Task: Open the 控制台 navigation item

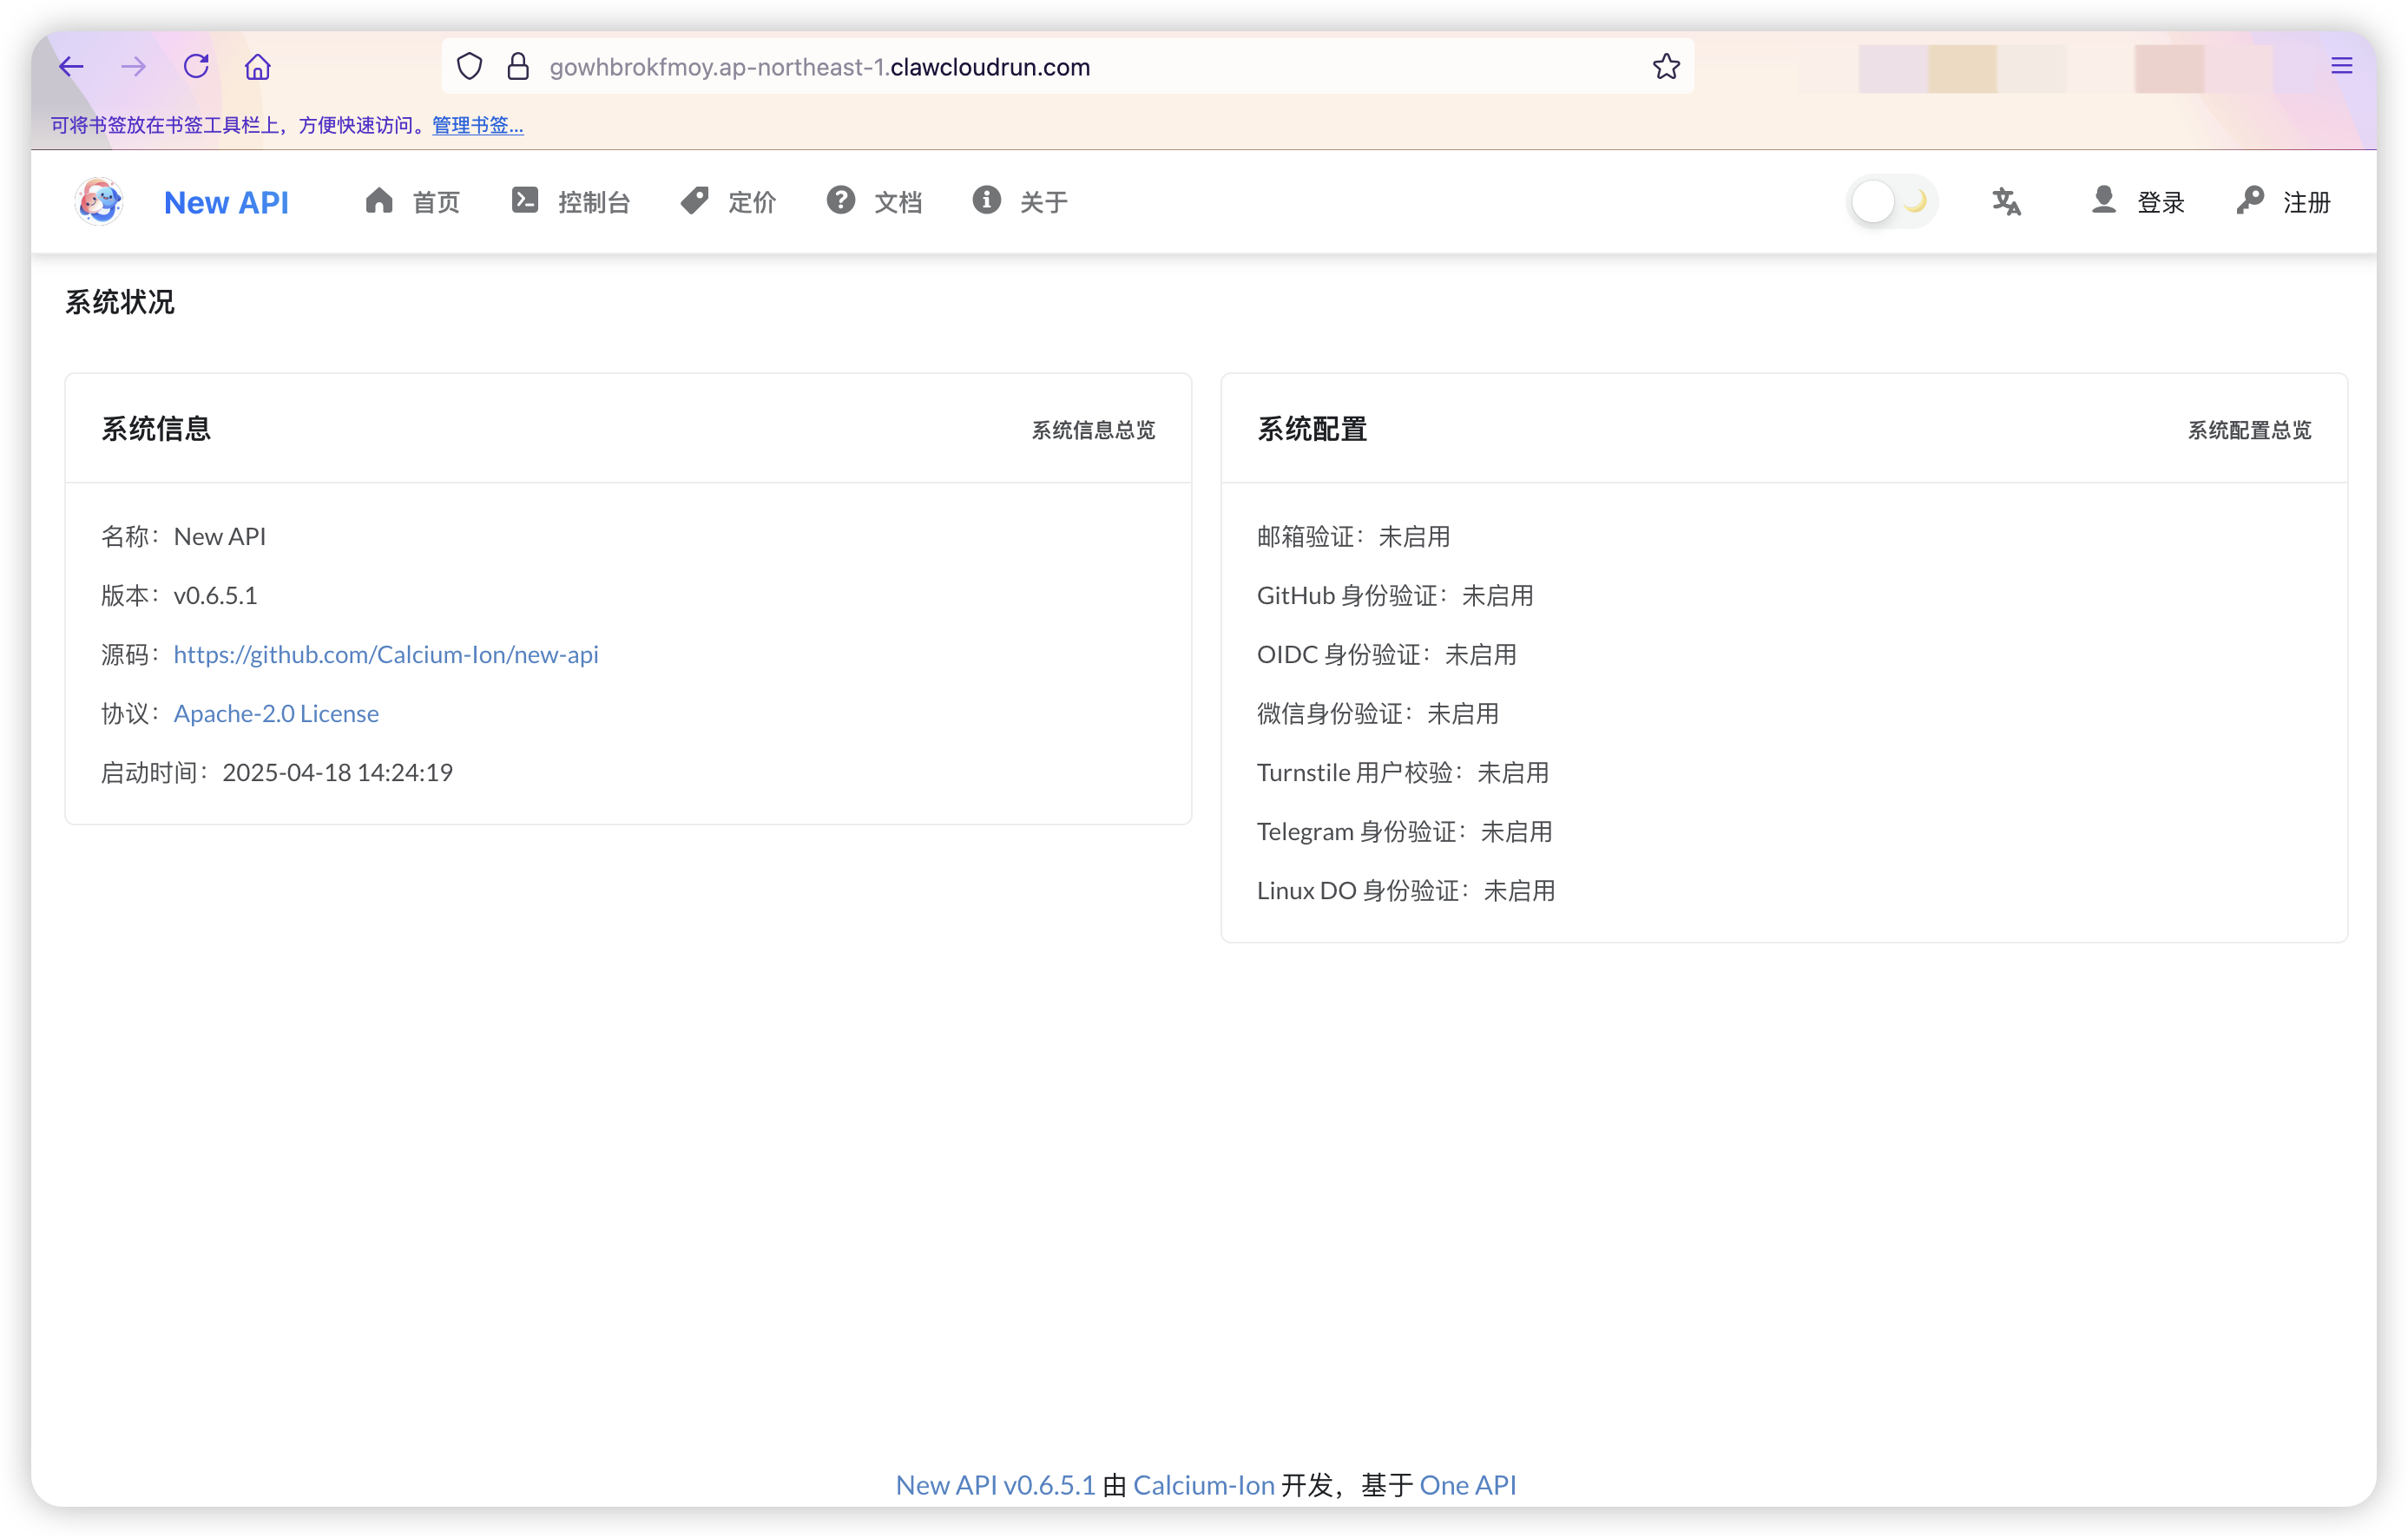Action: [571, 202]
